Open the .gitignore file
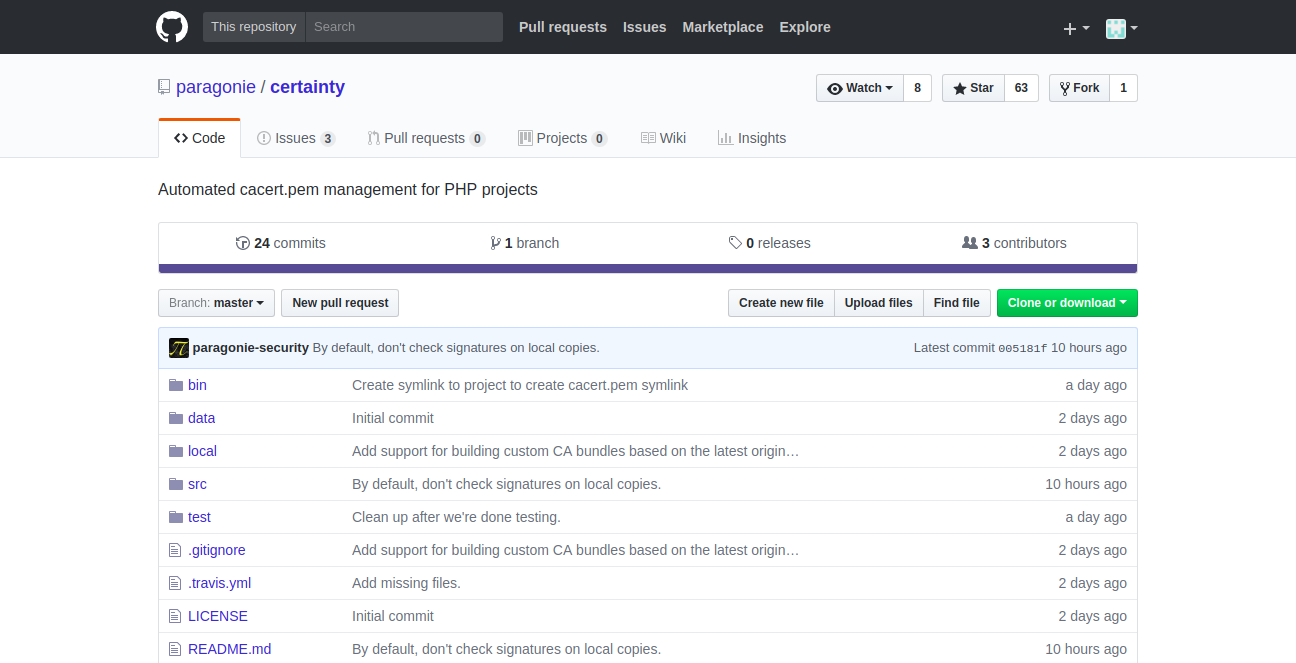This screenshot has height=663, width=1296. (217, 550)
